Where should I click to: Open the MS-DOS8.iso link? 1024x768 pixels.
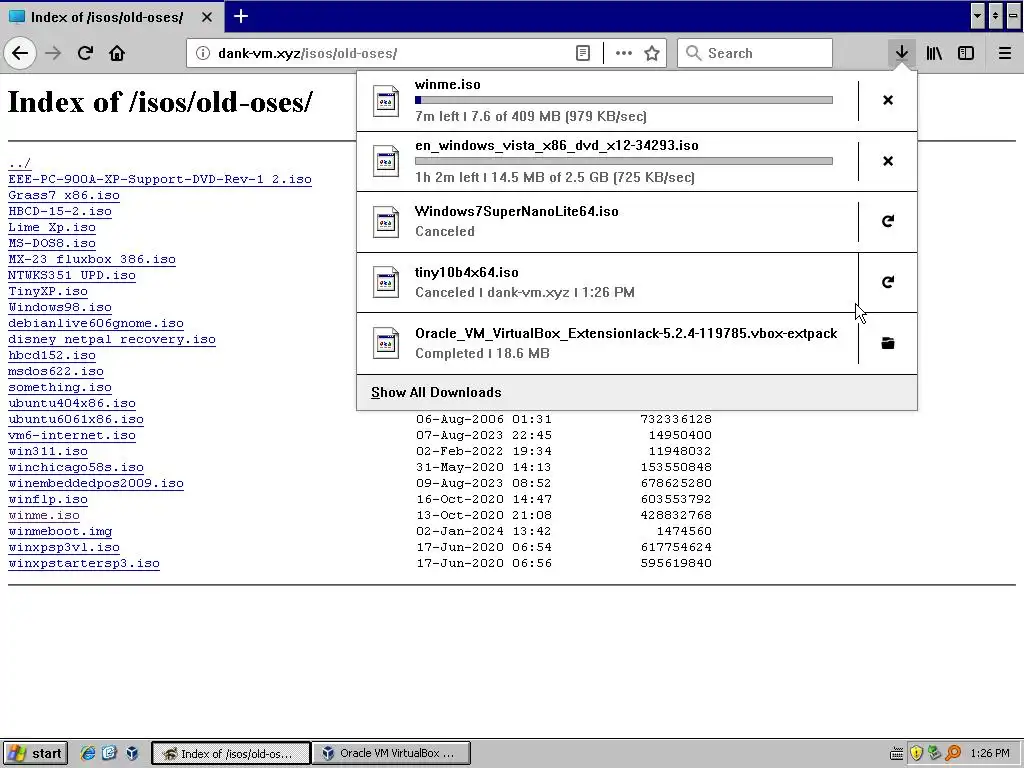tap(52, 243)
